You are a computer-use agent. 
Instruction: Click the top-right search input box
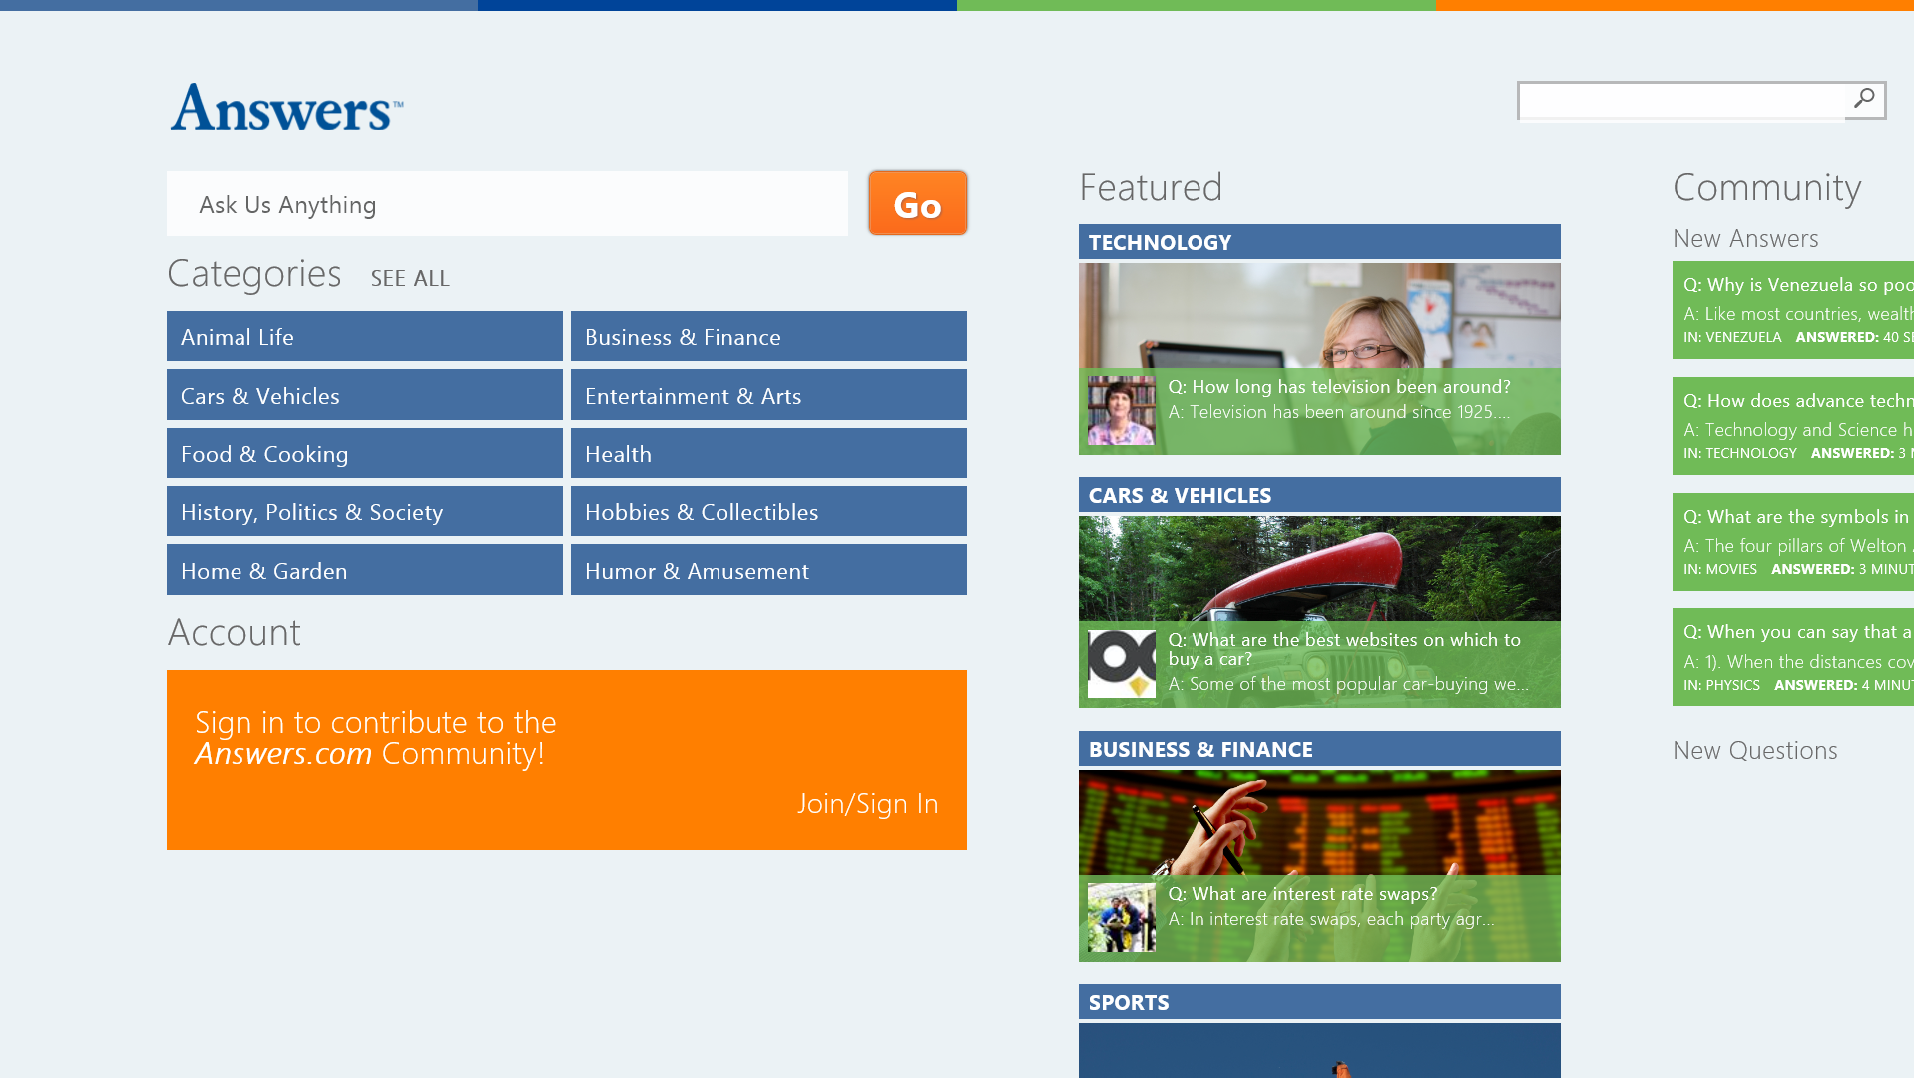click(x=1682, y=101)
